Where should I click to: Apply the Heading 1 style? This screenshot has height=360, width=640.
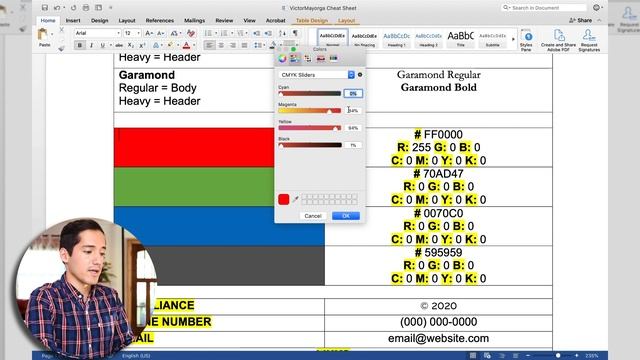[396, 40]
